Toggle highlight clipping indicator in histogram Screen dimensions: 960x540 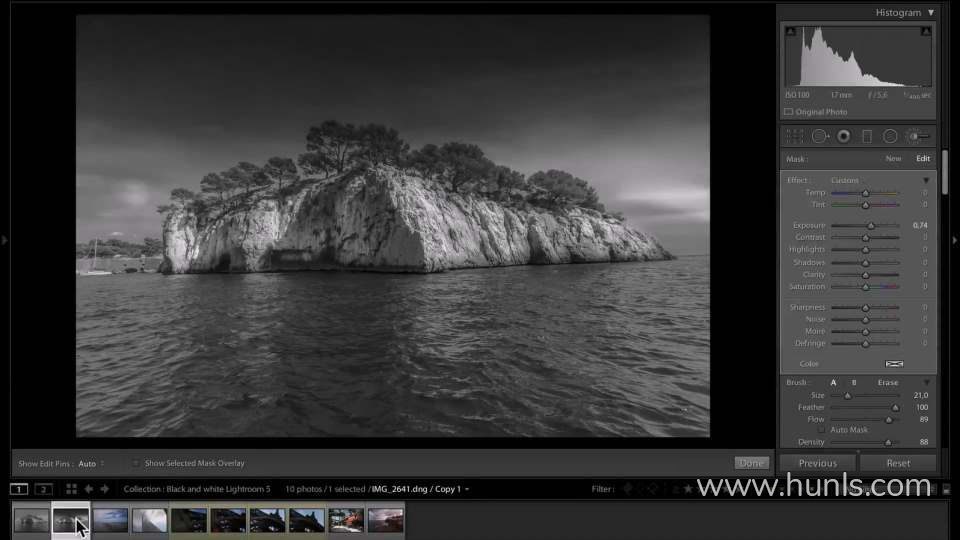(926, 31)
